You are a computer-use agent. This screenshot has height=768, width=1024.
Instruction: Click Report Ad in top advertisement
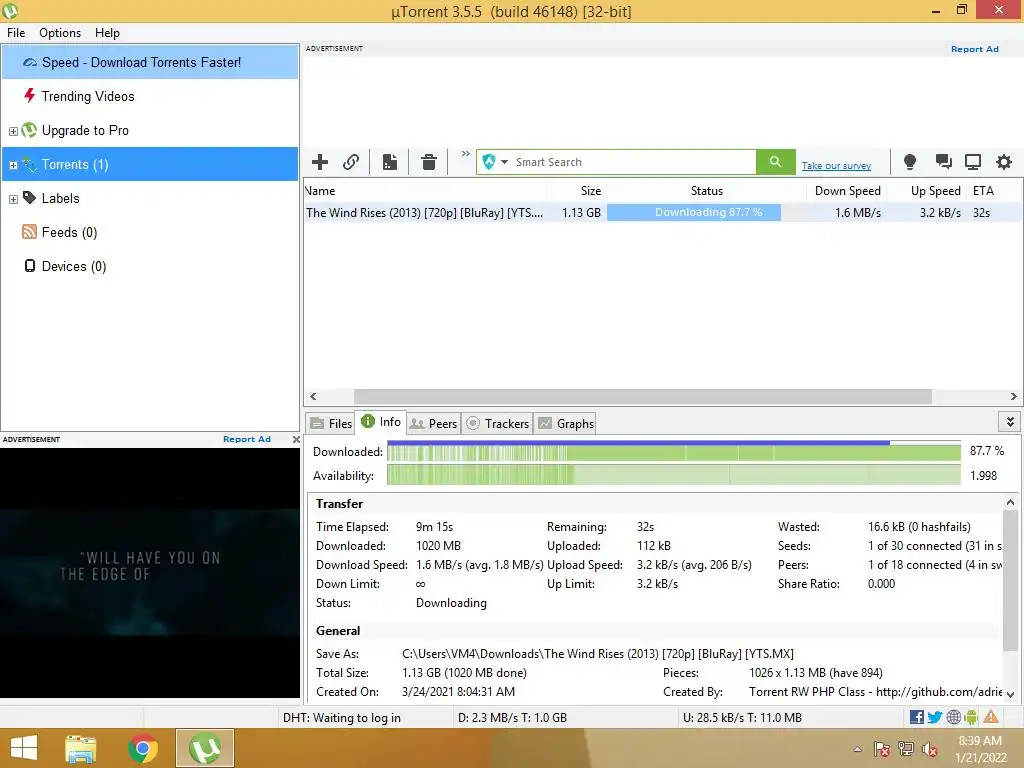974,49
